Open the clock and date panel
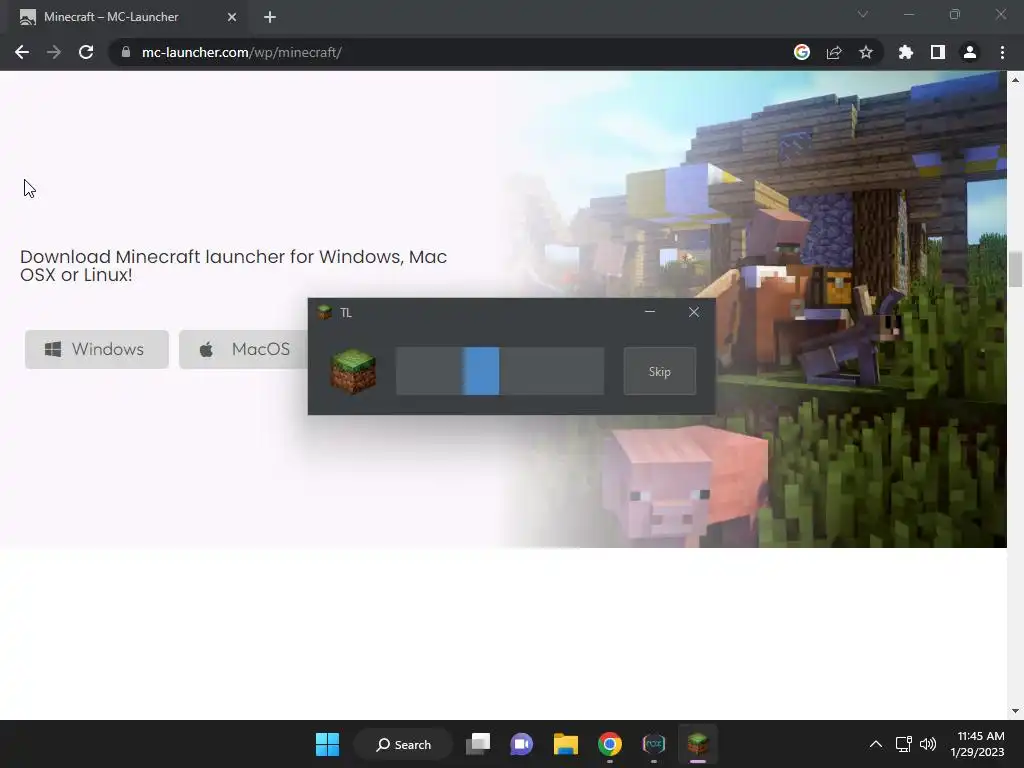Image resolution: width=1024 pixels, height=768 pixels. pyautogui.click(x=977, y=744)
